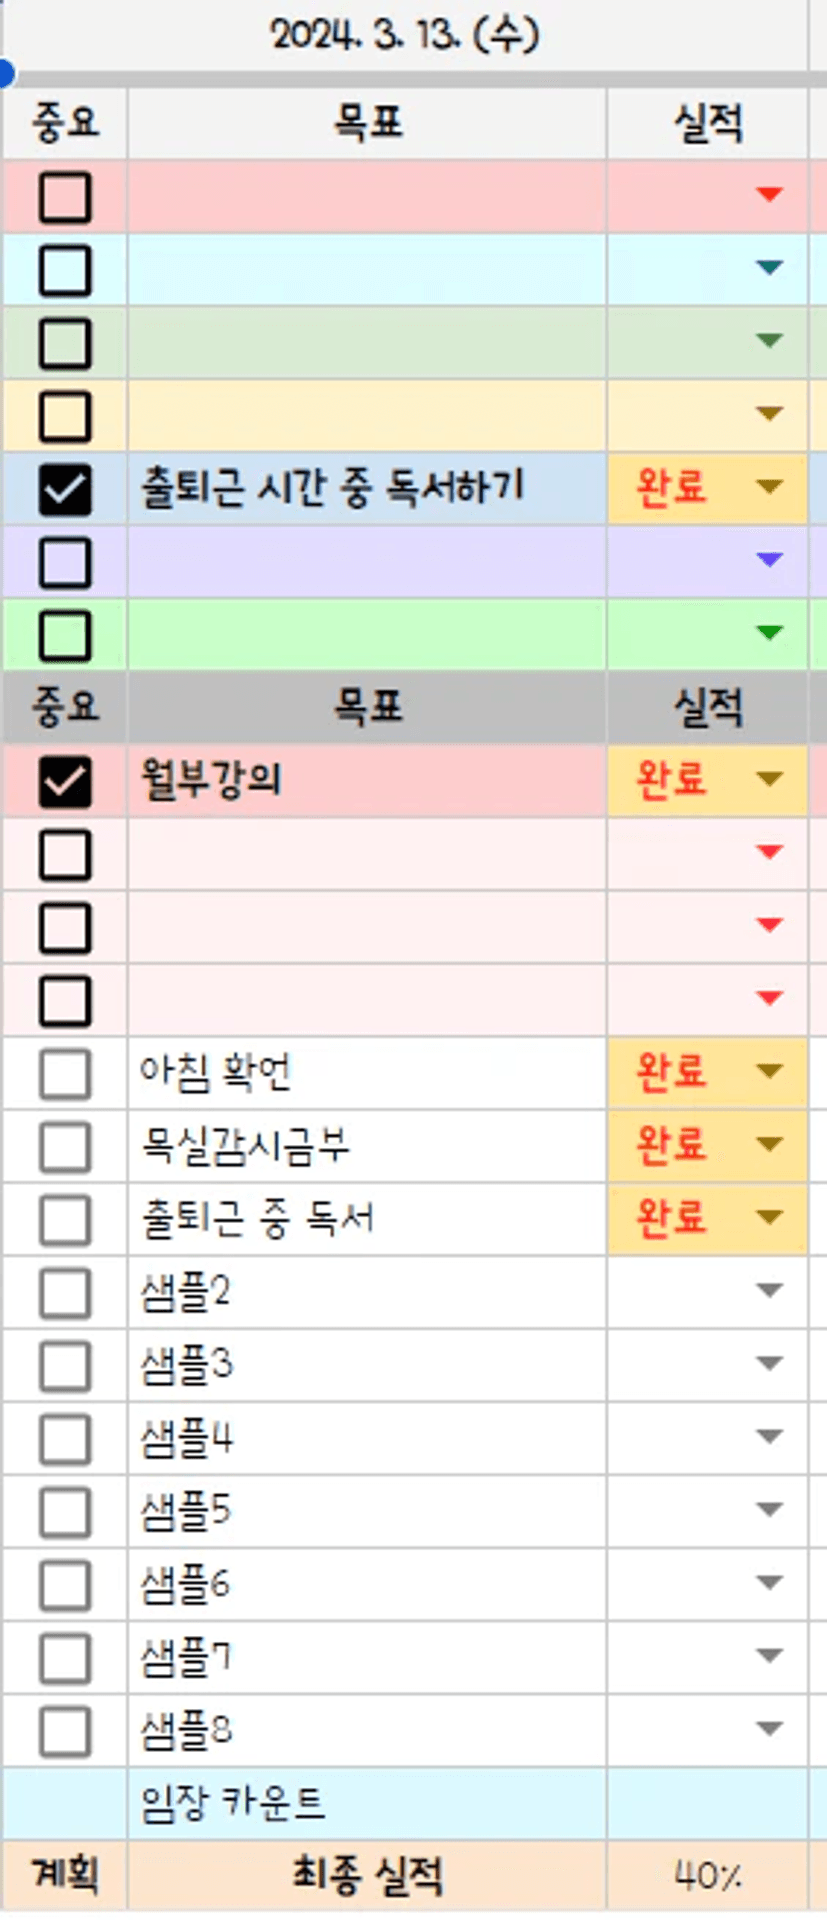Select the top 목표 column header

tap(367, 123)
